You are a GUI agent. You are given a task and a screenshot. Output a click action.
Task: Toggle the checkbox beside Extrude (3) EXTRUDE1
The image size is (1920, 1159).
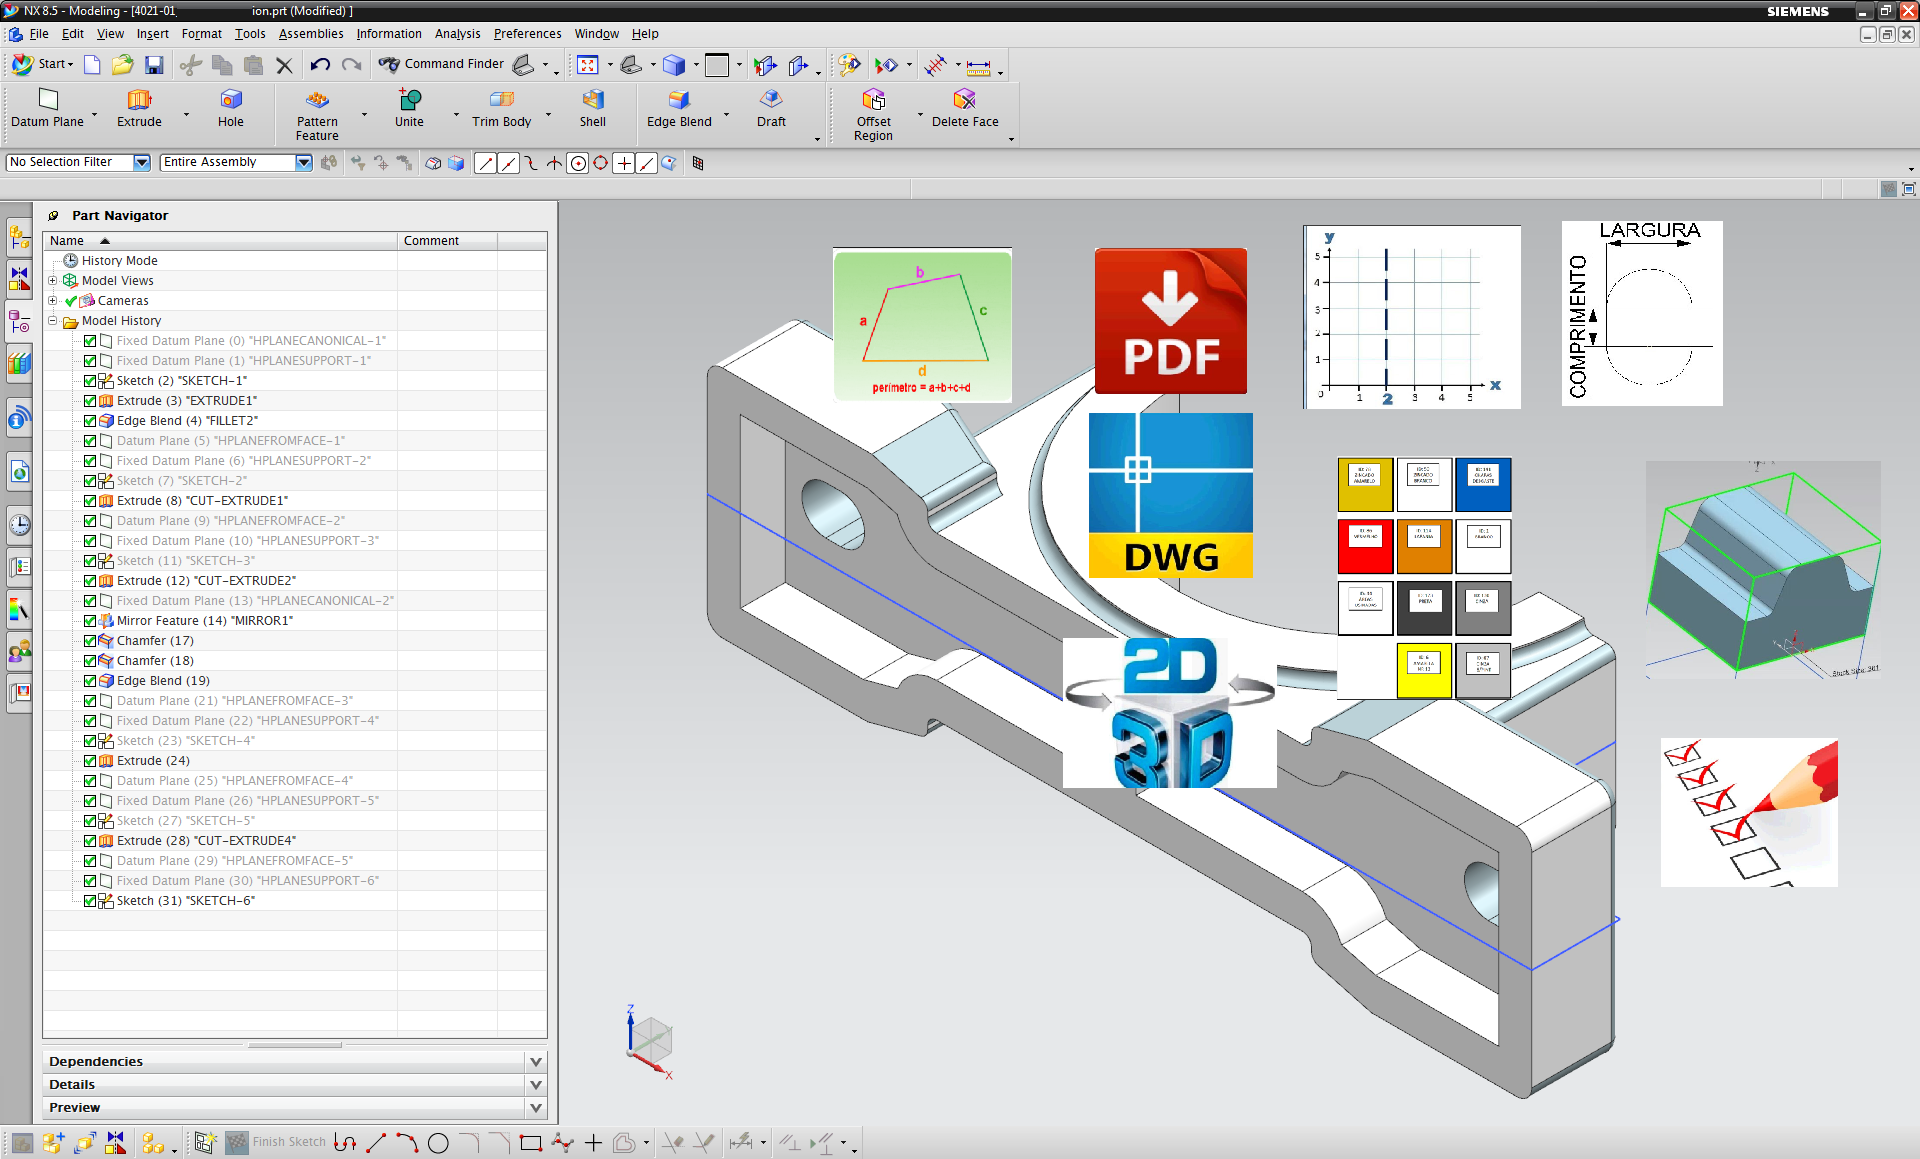89,400
